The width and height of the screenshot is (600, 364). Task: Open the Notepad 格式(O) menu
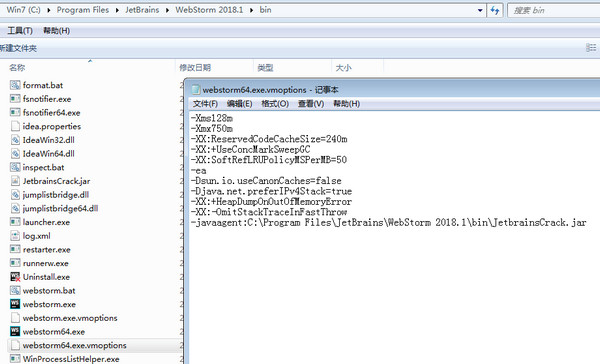275,104
